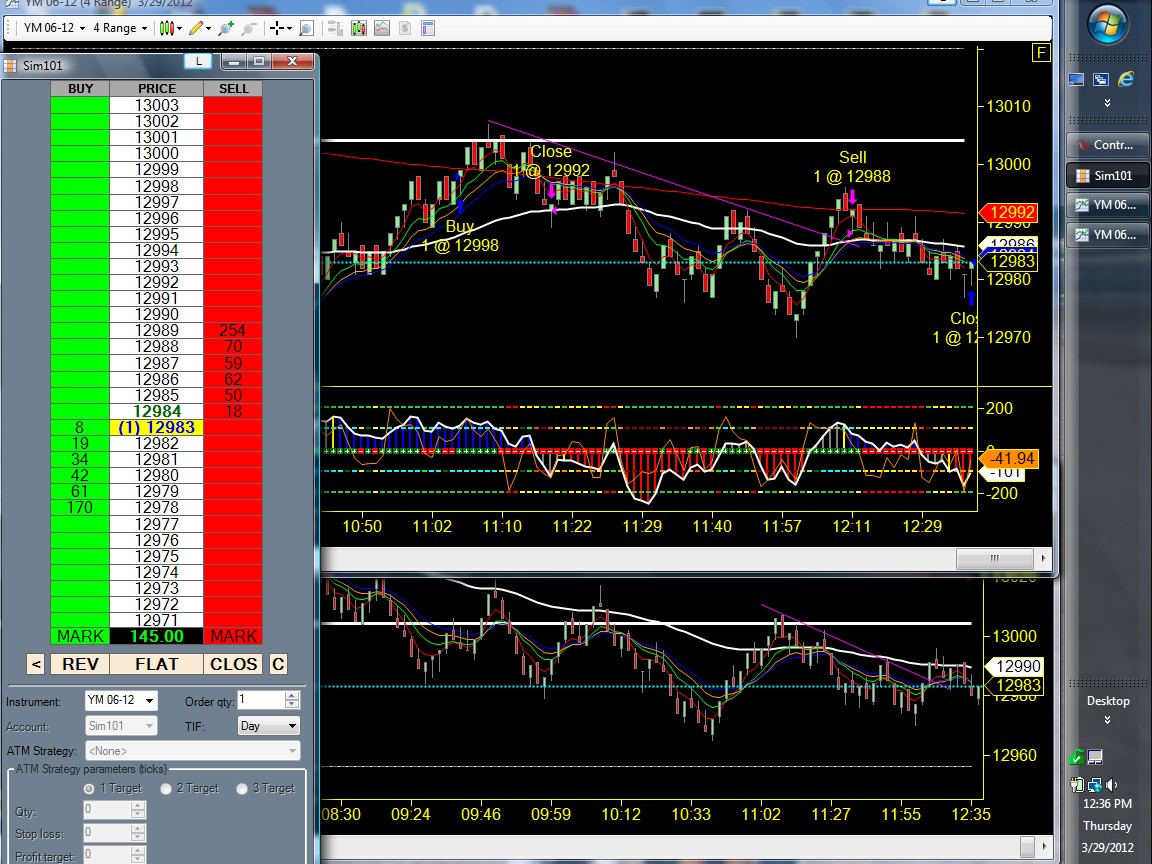This screenshot has width=1152, height=864.
Task: Click the L button in Sim101 title bar
Action: (198, 62)
